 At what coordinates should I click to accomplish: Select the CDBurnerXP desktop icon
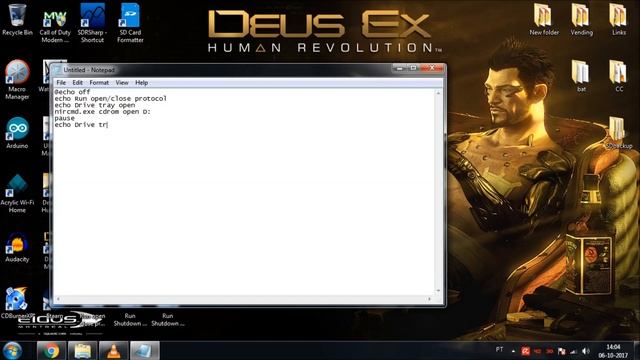(17, 303)
